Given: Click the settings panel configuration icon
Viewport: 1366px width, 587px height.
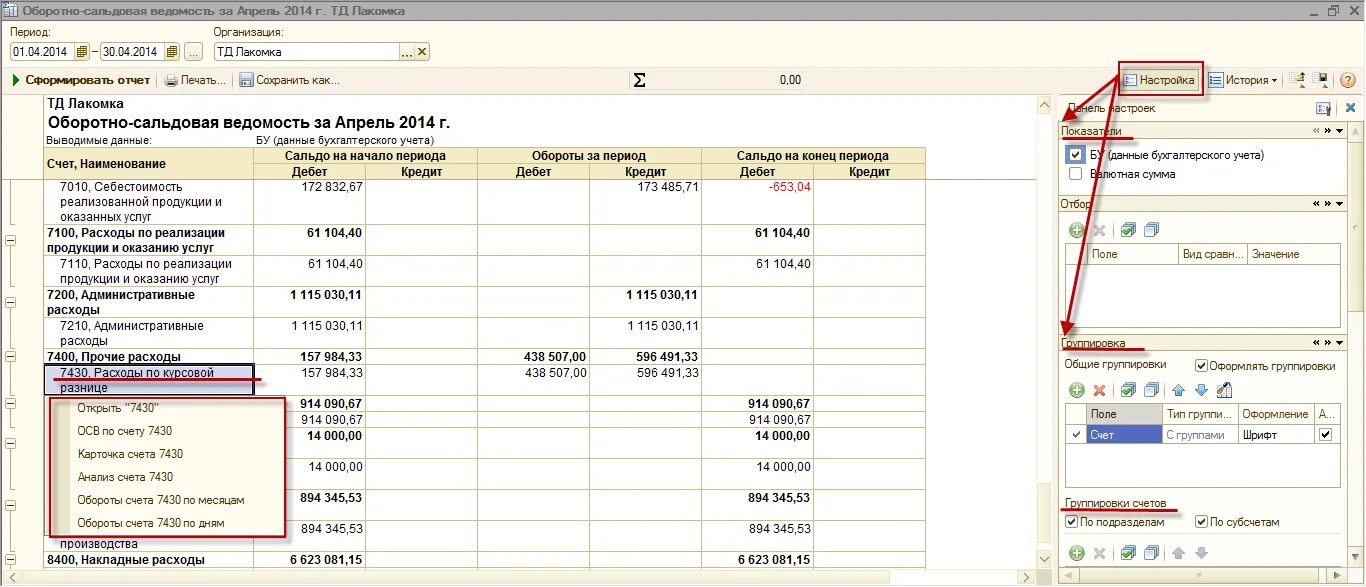Looking at the screenshot, I should click(x=1324, y=108).
